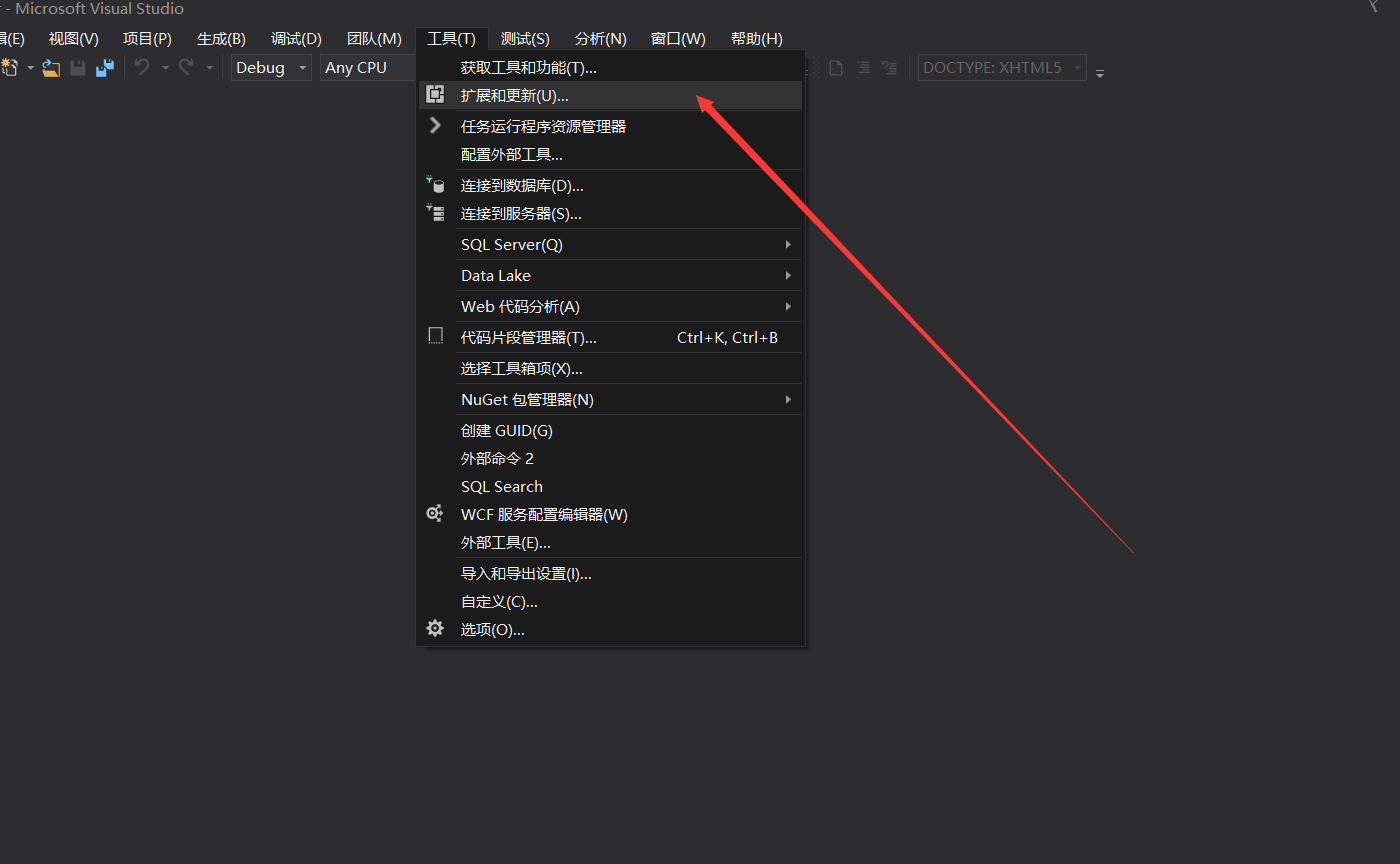Open the Debug configuration dropdown
This screenshot has height=864, width=1400.
click(271, 68)
